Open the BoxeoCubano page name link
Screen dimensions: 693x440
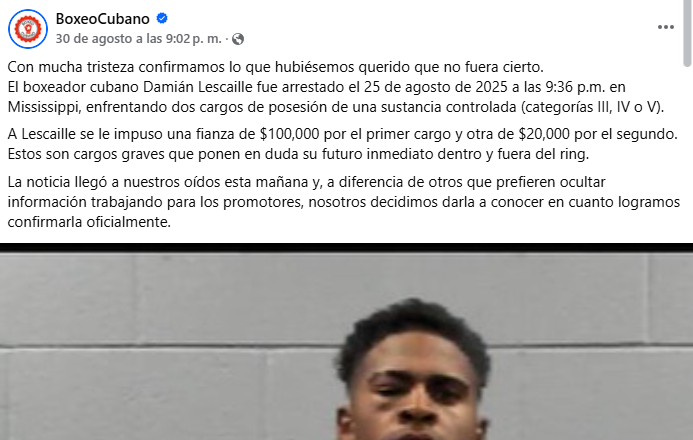(x=103, y=19)
